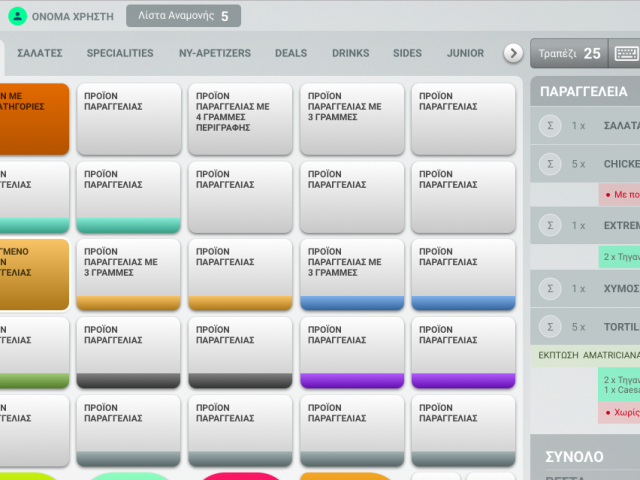
Task: Click the ΣΥΝΟΛΟ total header
Action: (x=574, y=457)
